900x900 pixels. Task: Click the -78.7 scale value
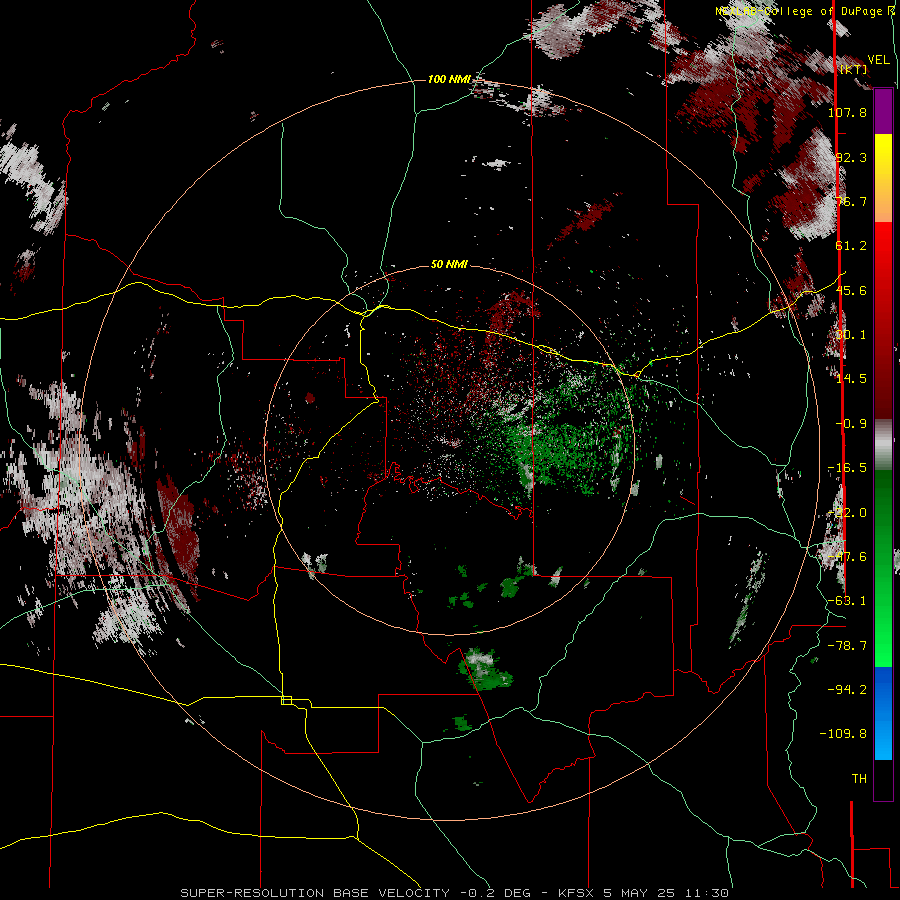pos(847,646)
